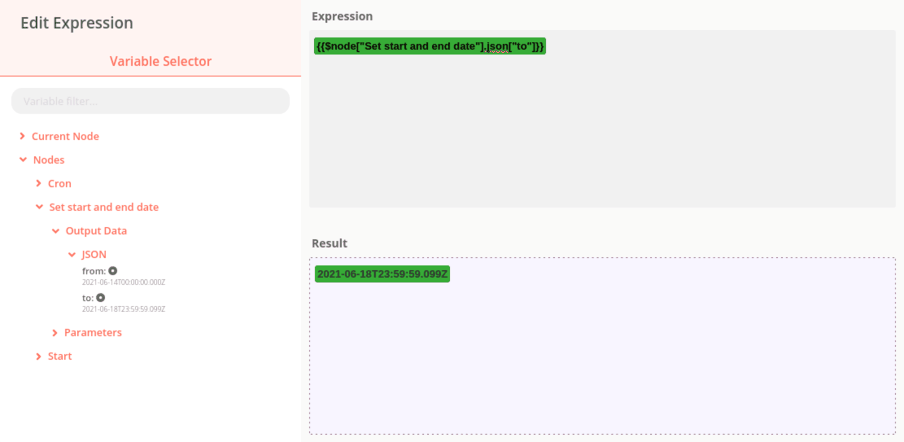The height and width of the screenshot is (442, 904).
Task: Click the from: variable label
Action: point(93,271)
